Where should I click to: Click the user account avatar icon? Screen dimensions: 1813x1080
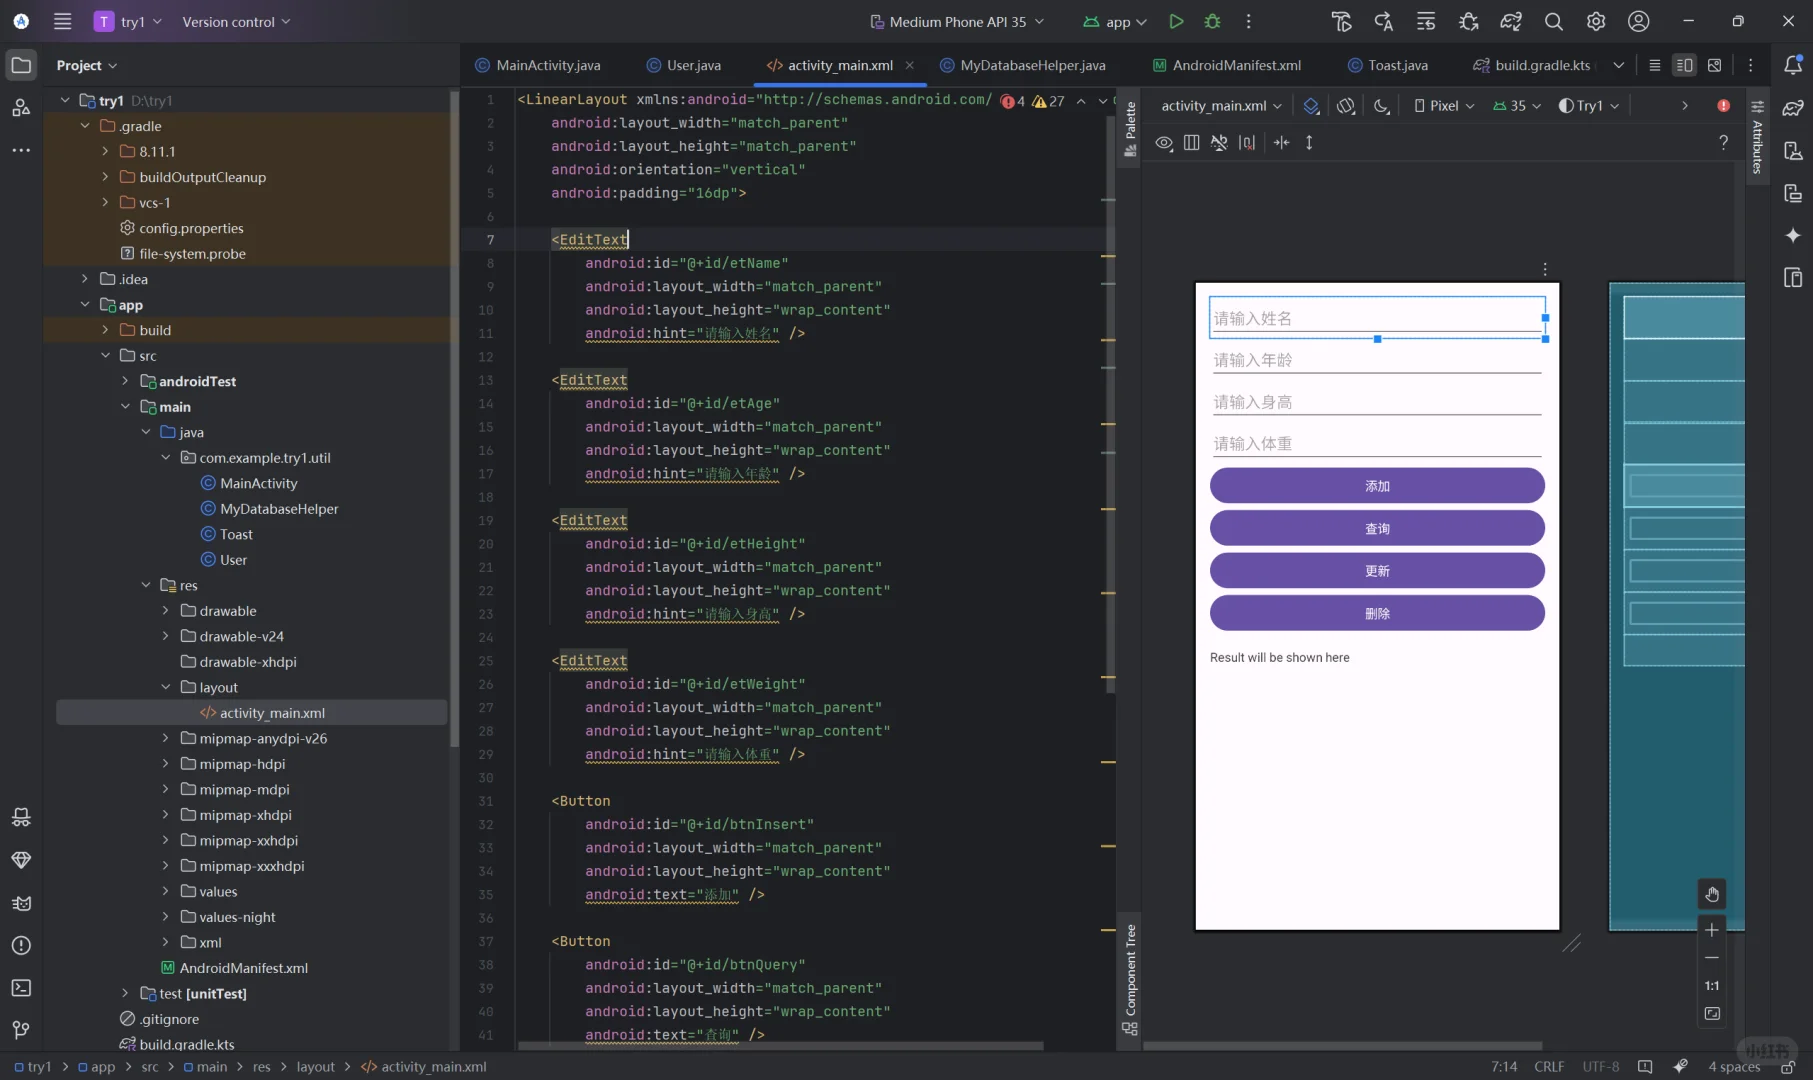click(x=1638, y=21)
